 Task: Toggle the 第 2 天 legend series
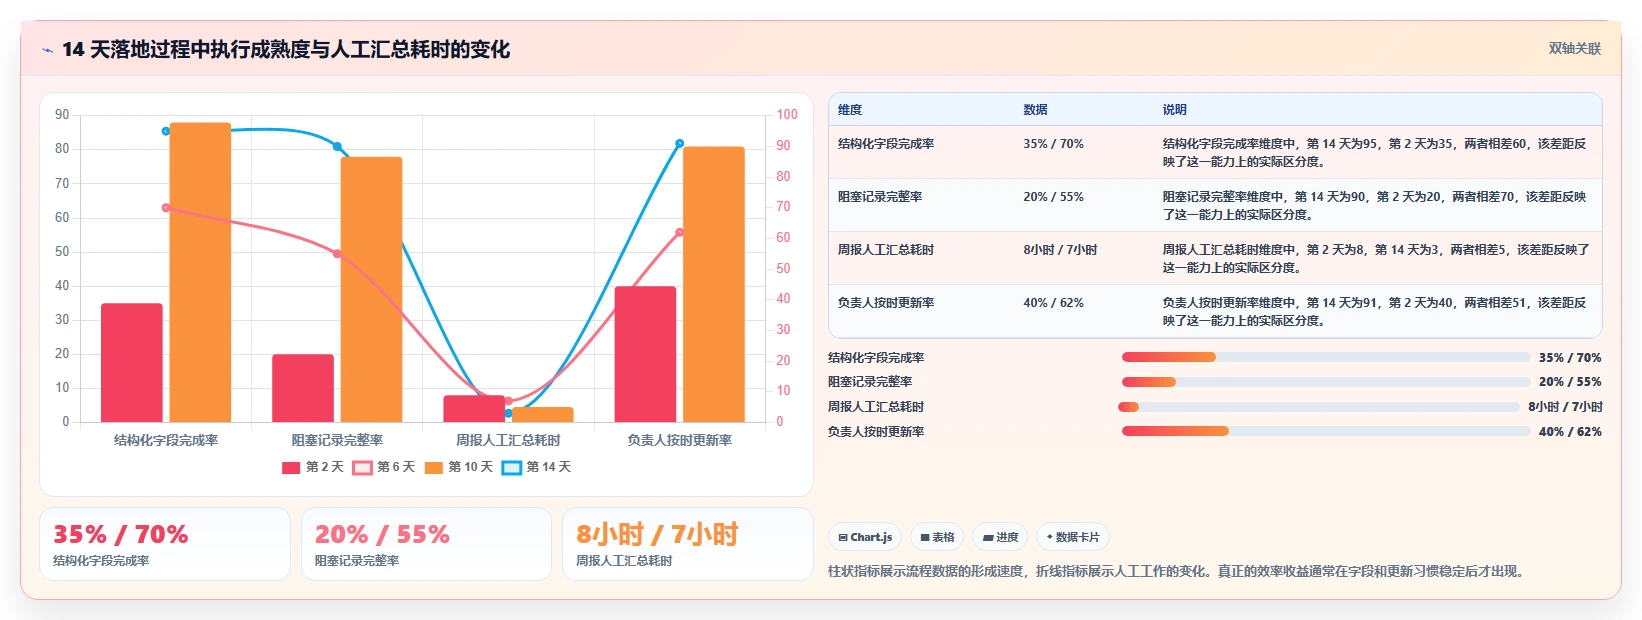tap(313, 467)
